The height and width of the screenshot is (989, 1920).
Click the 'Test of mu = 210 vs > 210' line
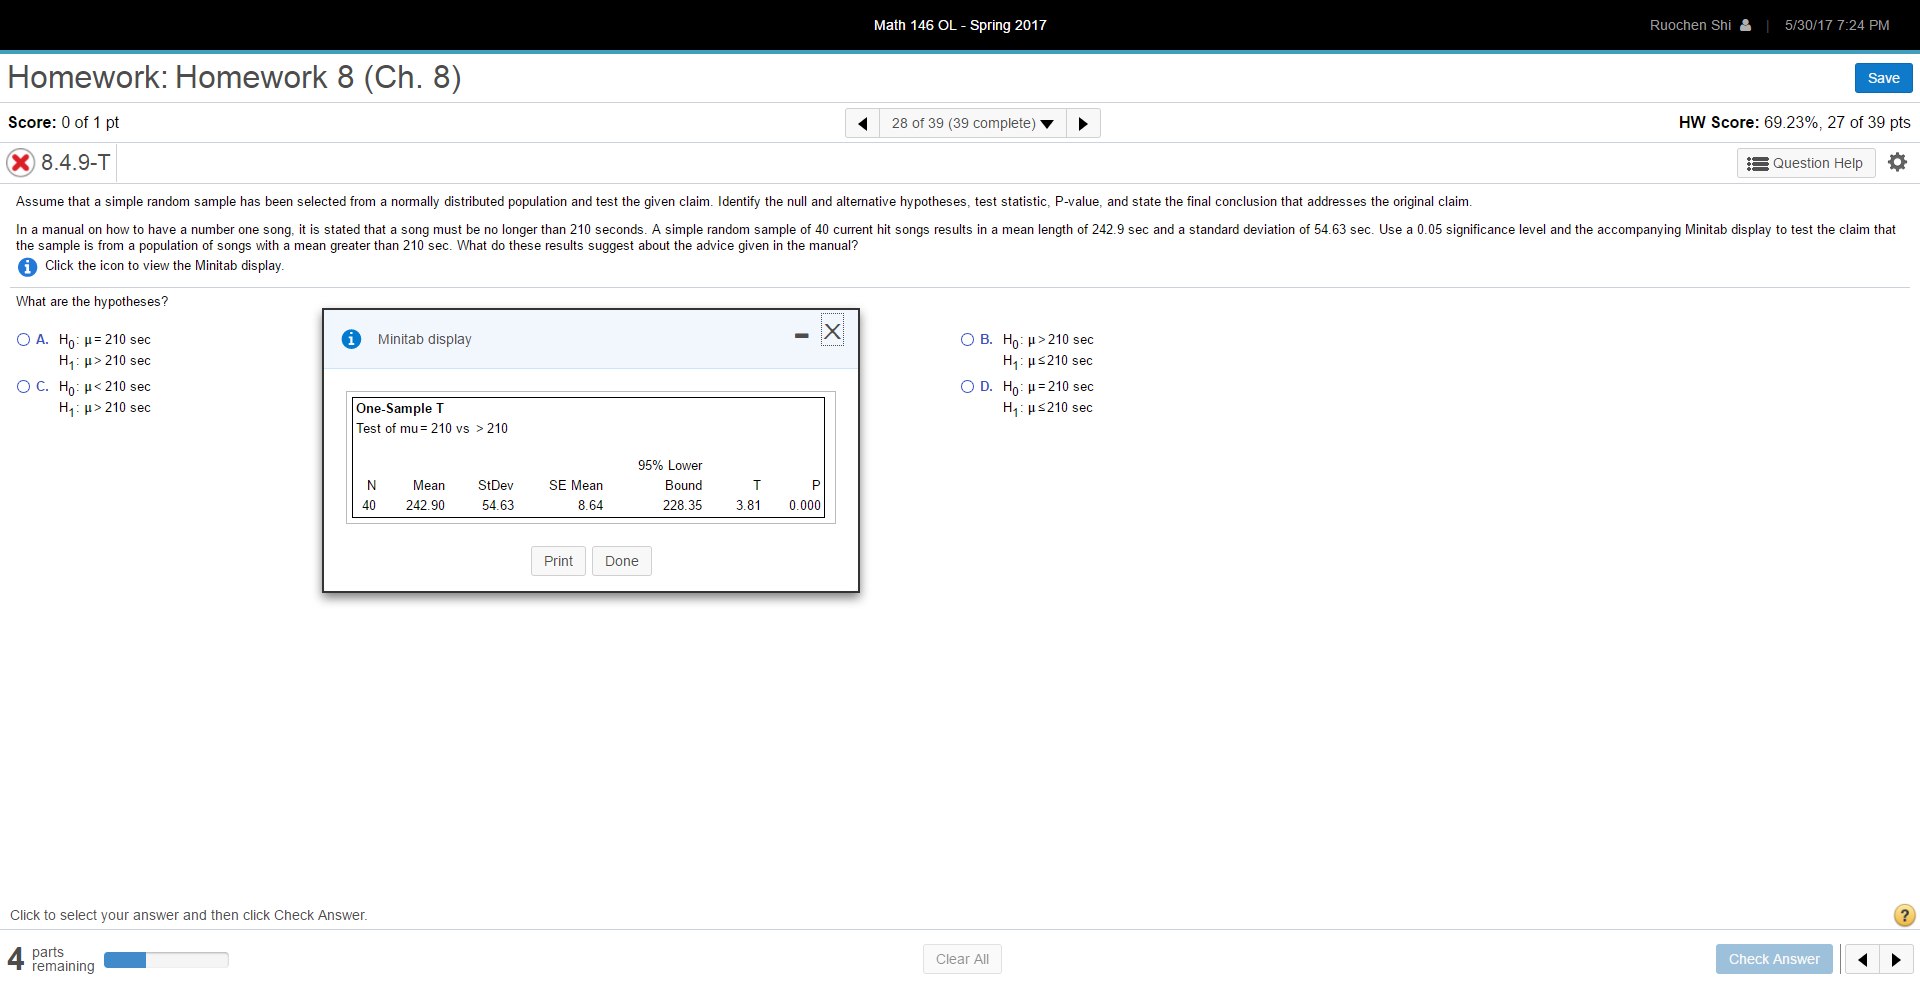(432, 429)
